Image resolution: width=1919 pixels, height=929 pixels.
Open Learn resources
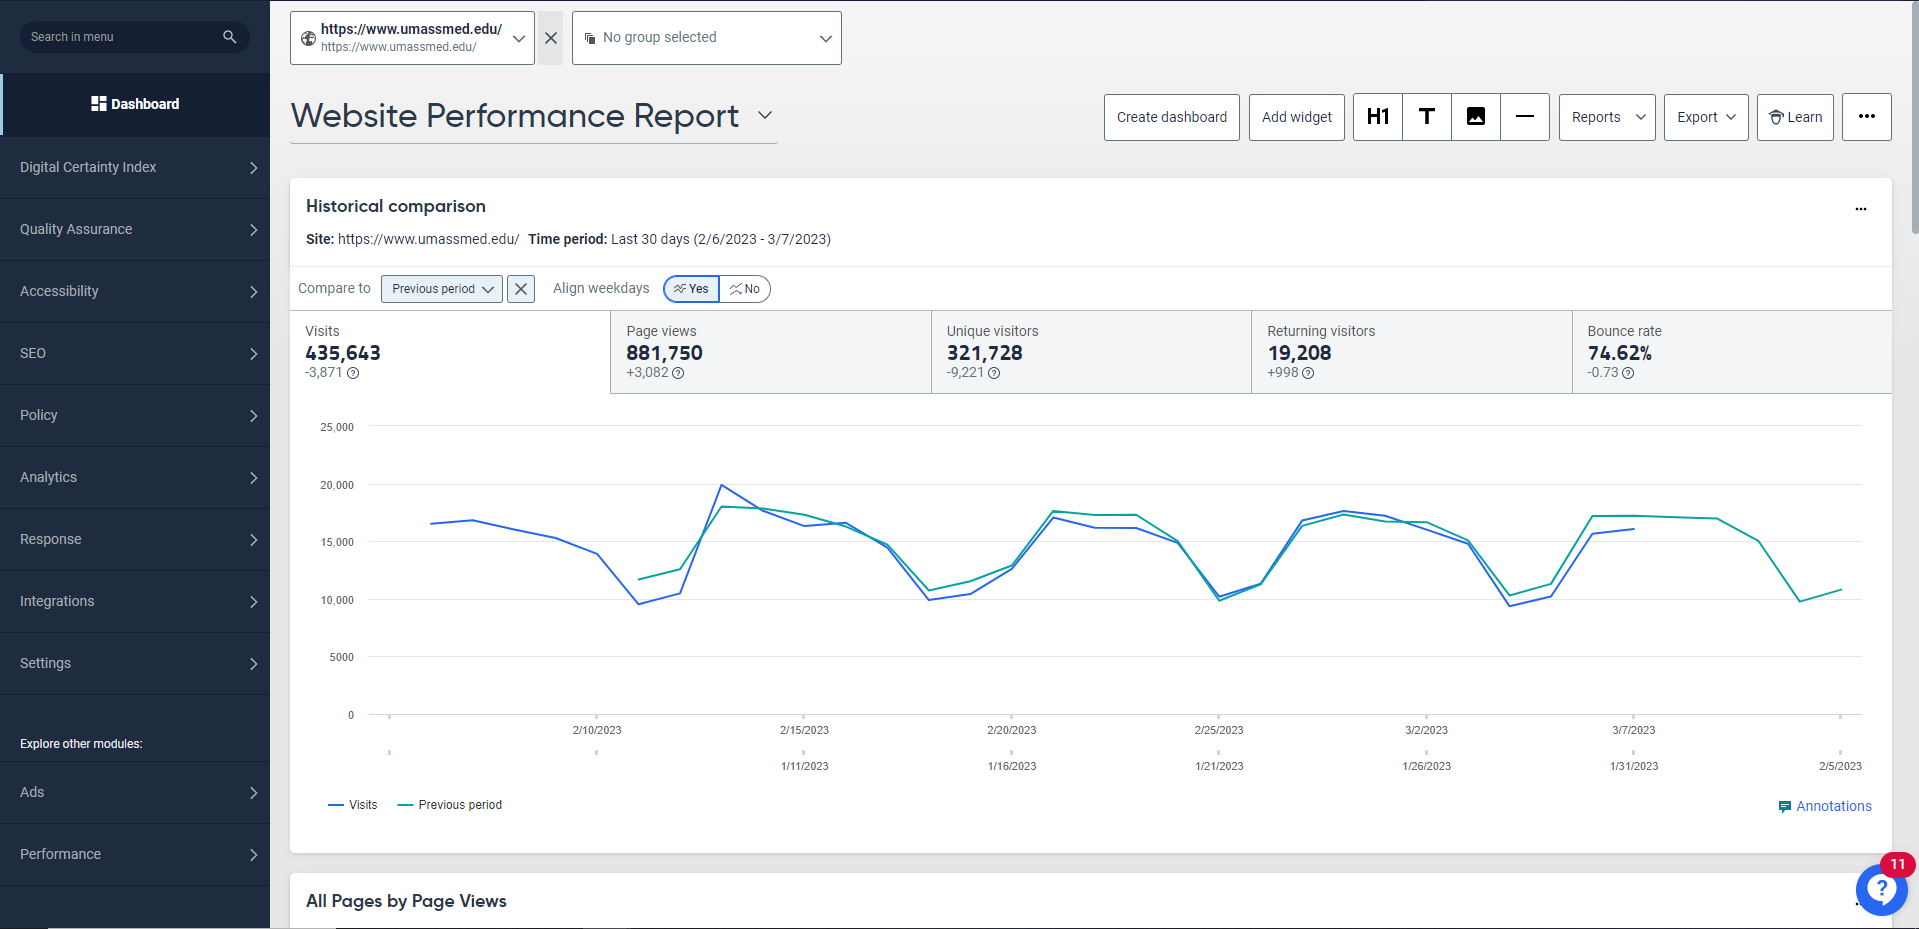coord(1794,117)
